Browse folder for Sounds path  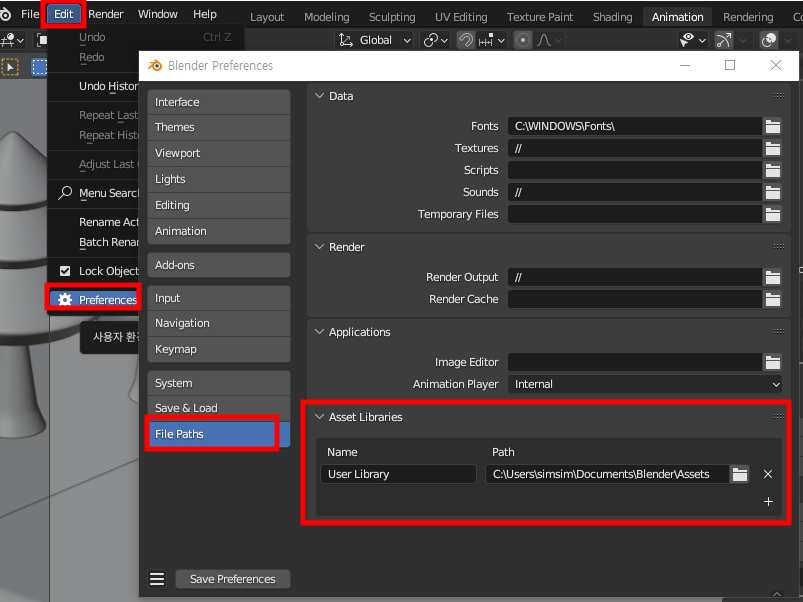click(773, 192)
